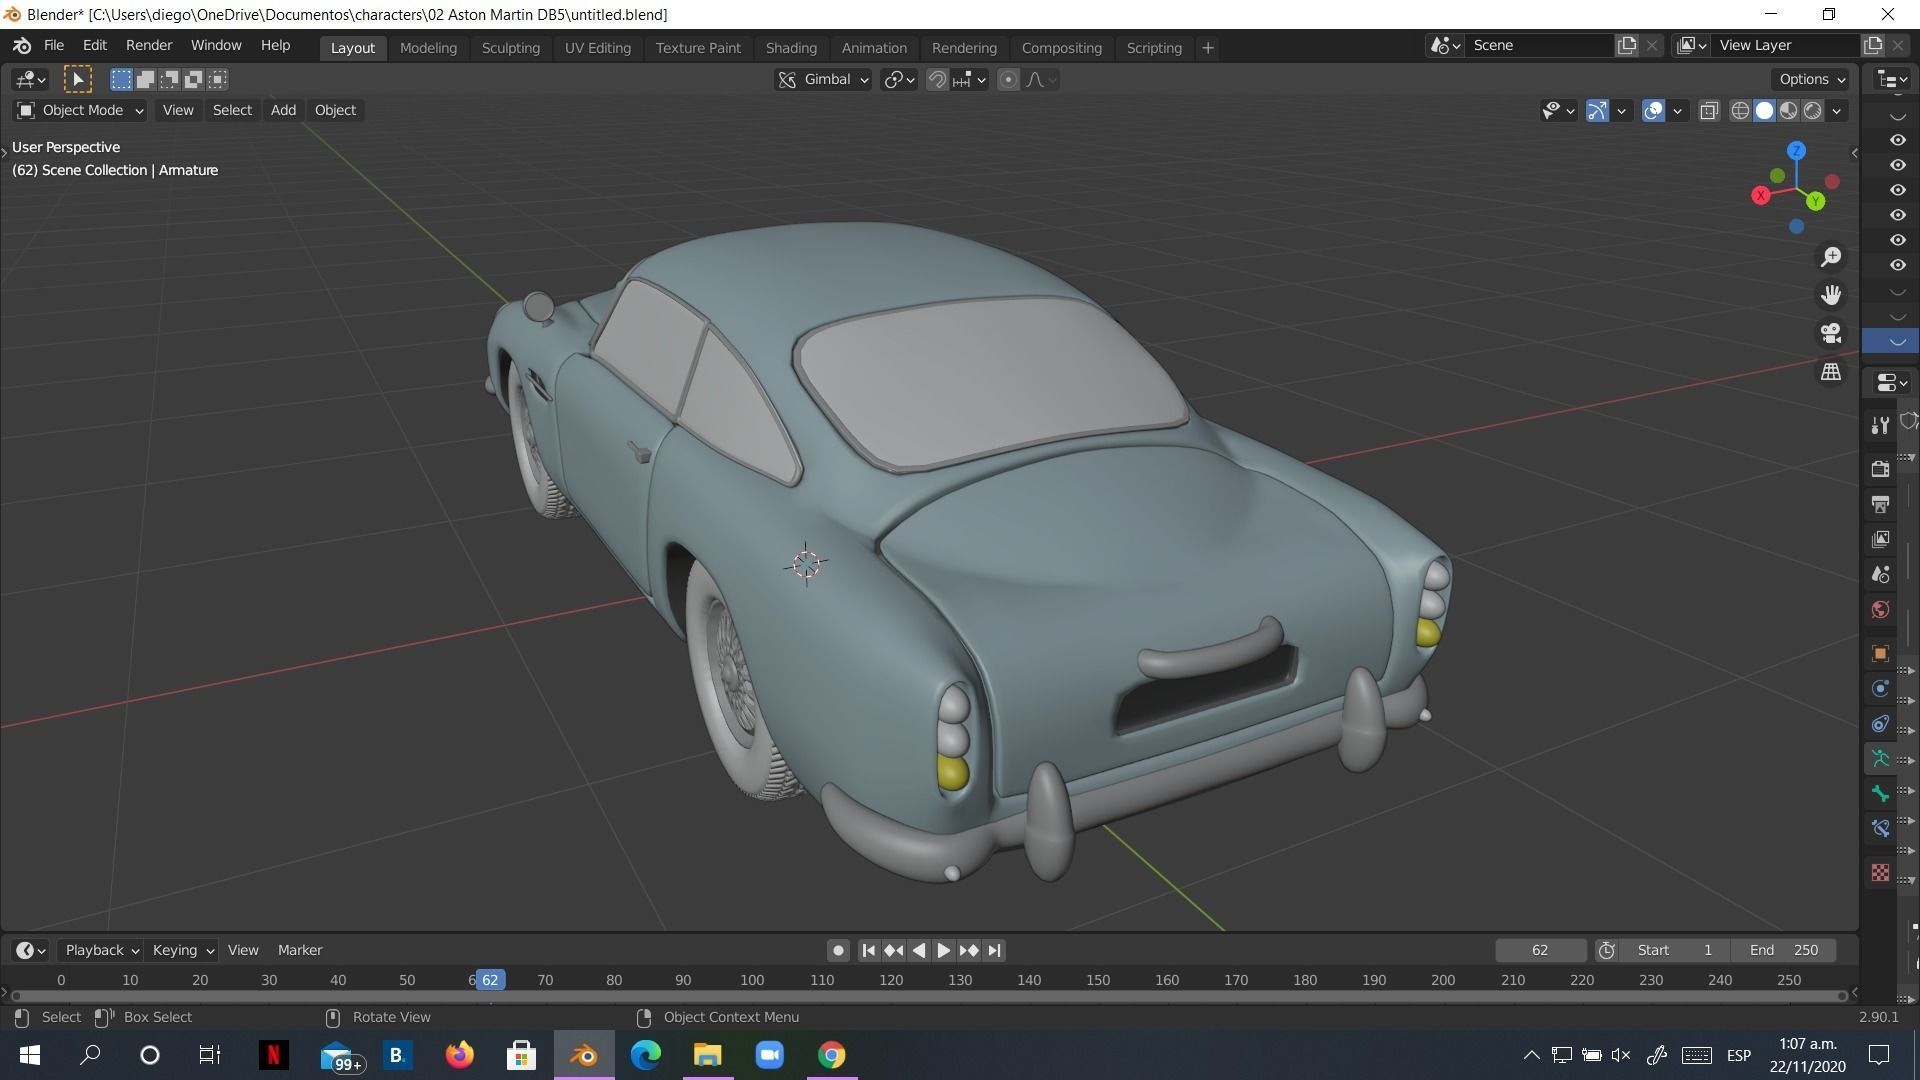
Task: Open the Render properties tab
Action: pos(1880,468)
